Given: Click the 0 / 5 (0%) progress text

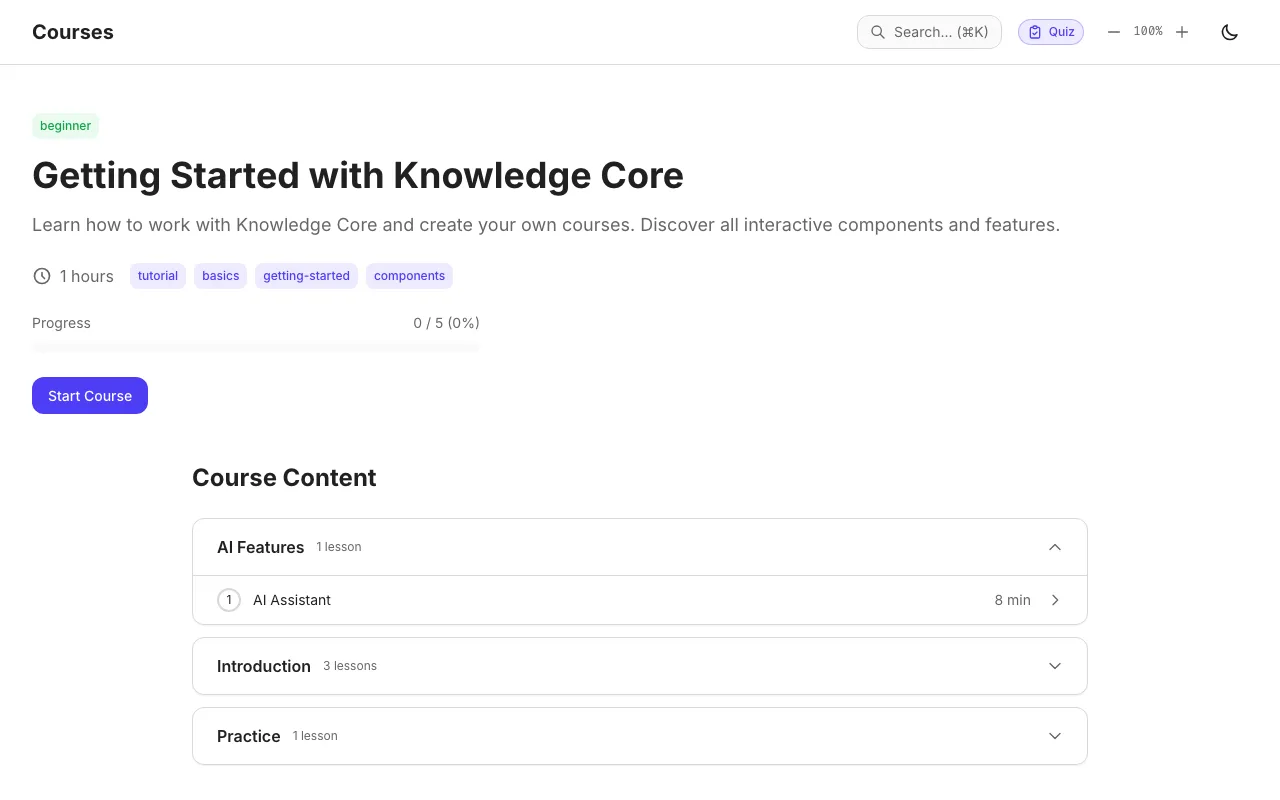Looking at the screenshot, I should point(447,323).
